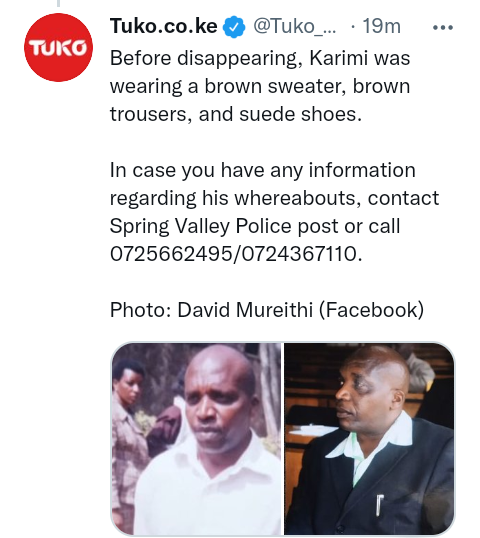Click the white TUKO lettering in logo
The width and height of the screenshot is (480, 538).
(x=58, y=48)
